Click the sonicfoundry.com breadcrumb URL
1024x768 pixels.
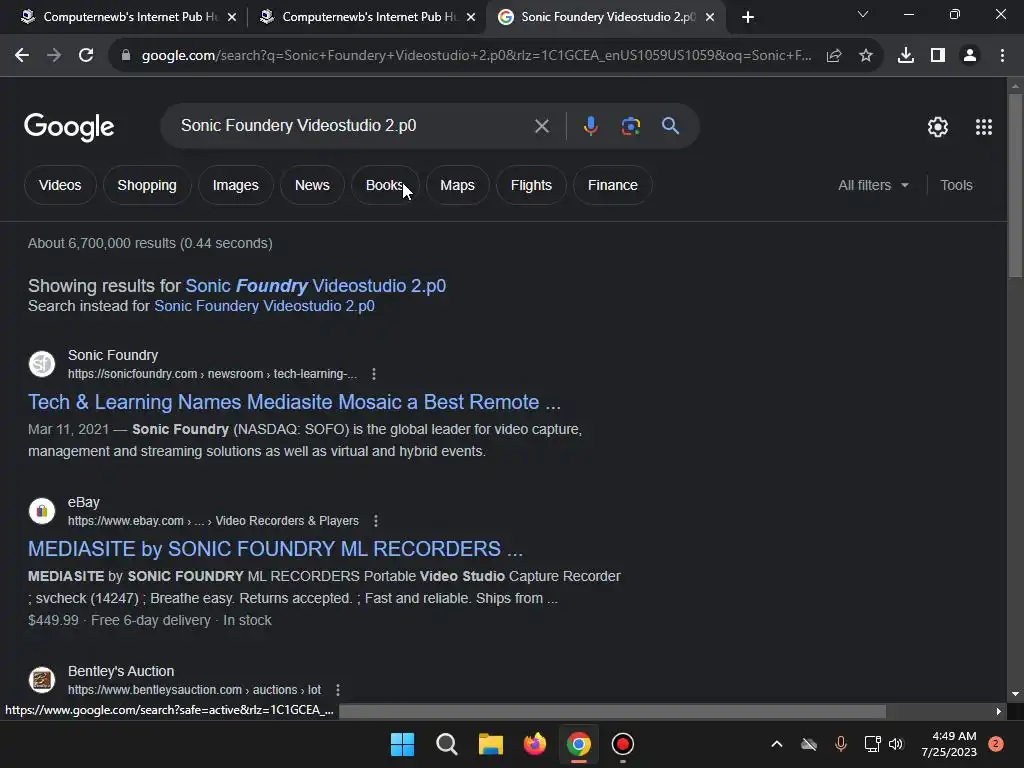point(212,374)
